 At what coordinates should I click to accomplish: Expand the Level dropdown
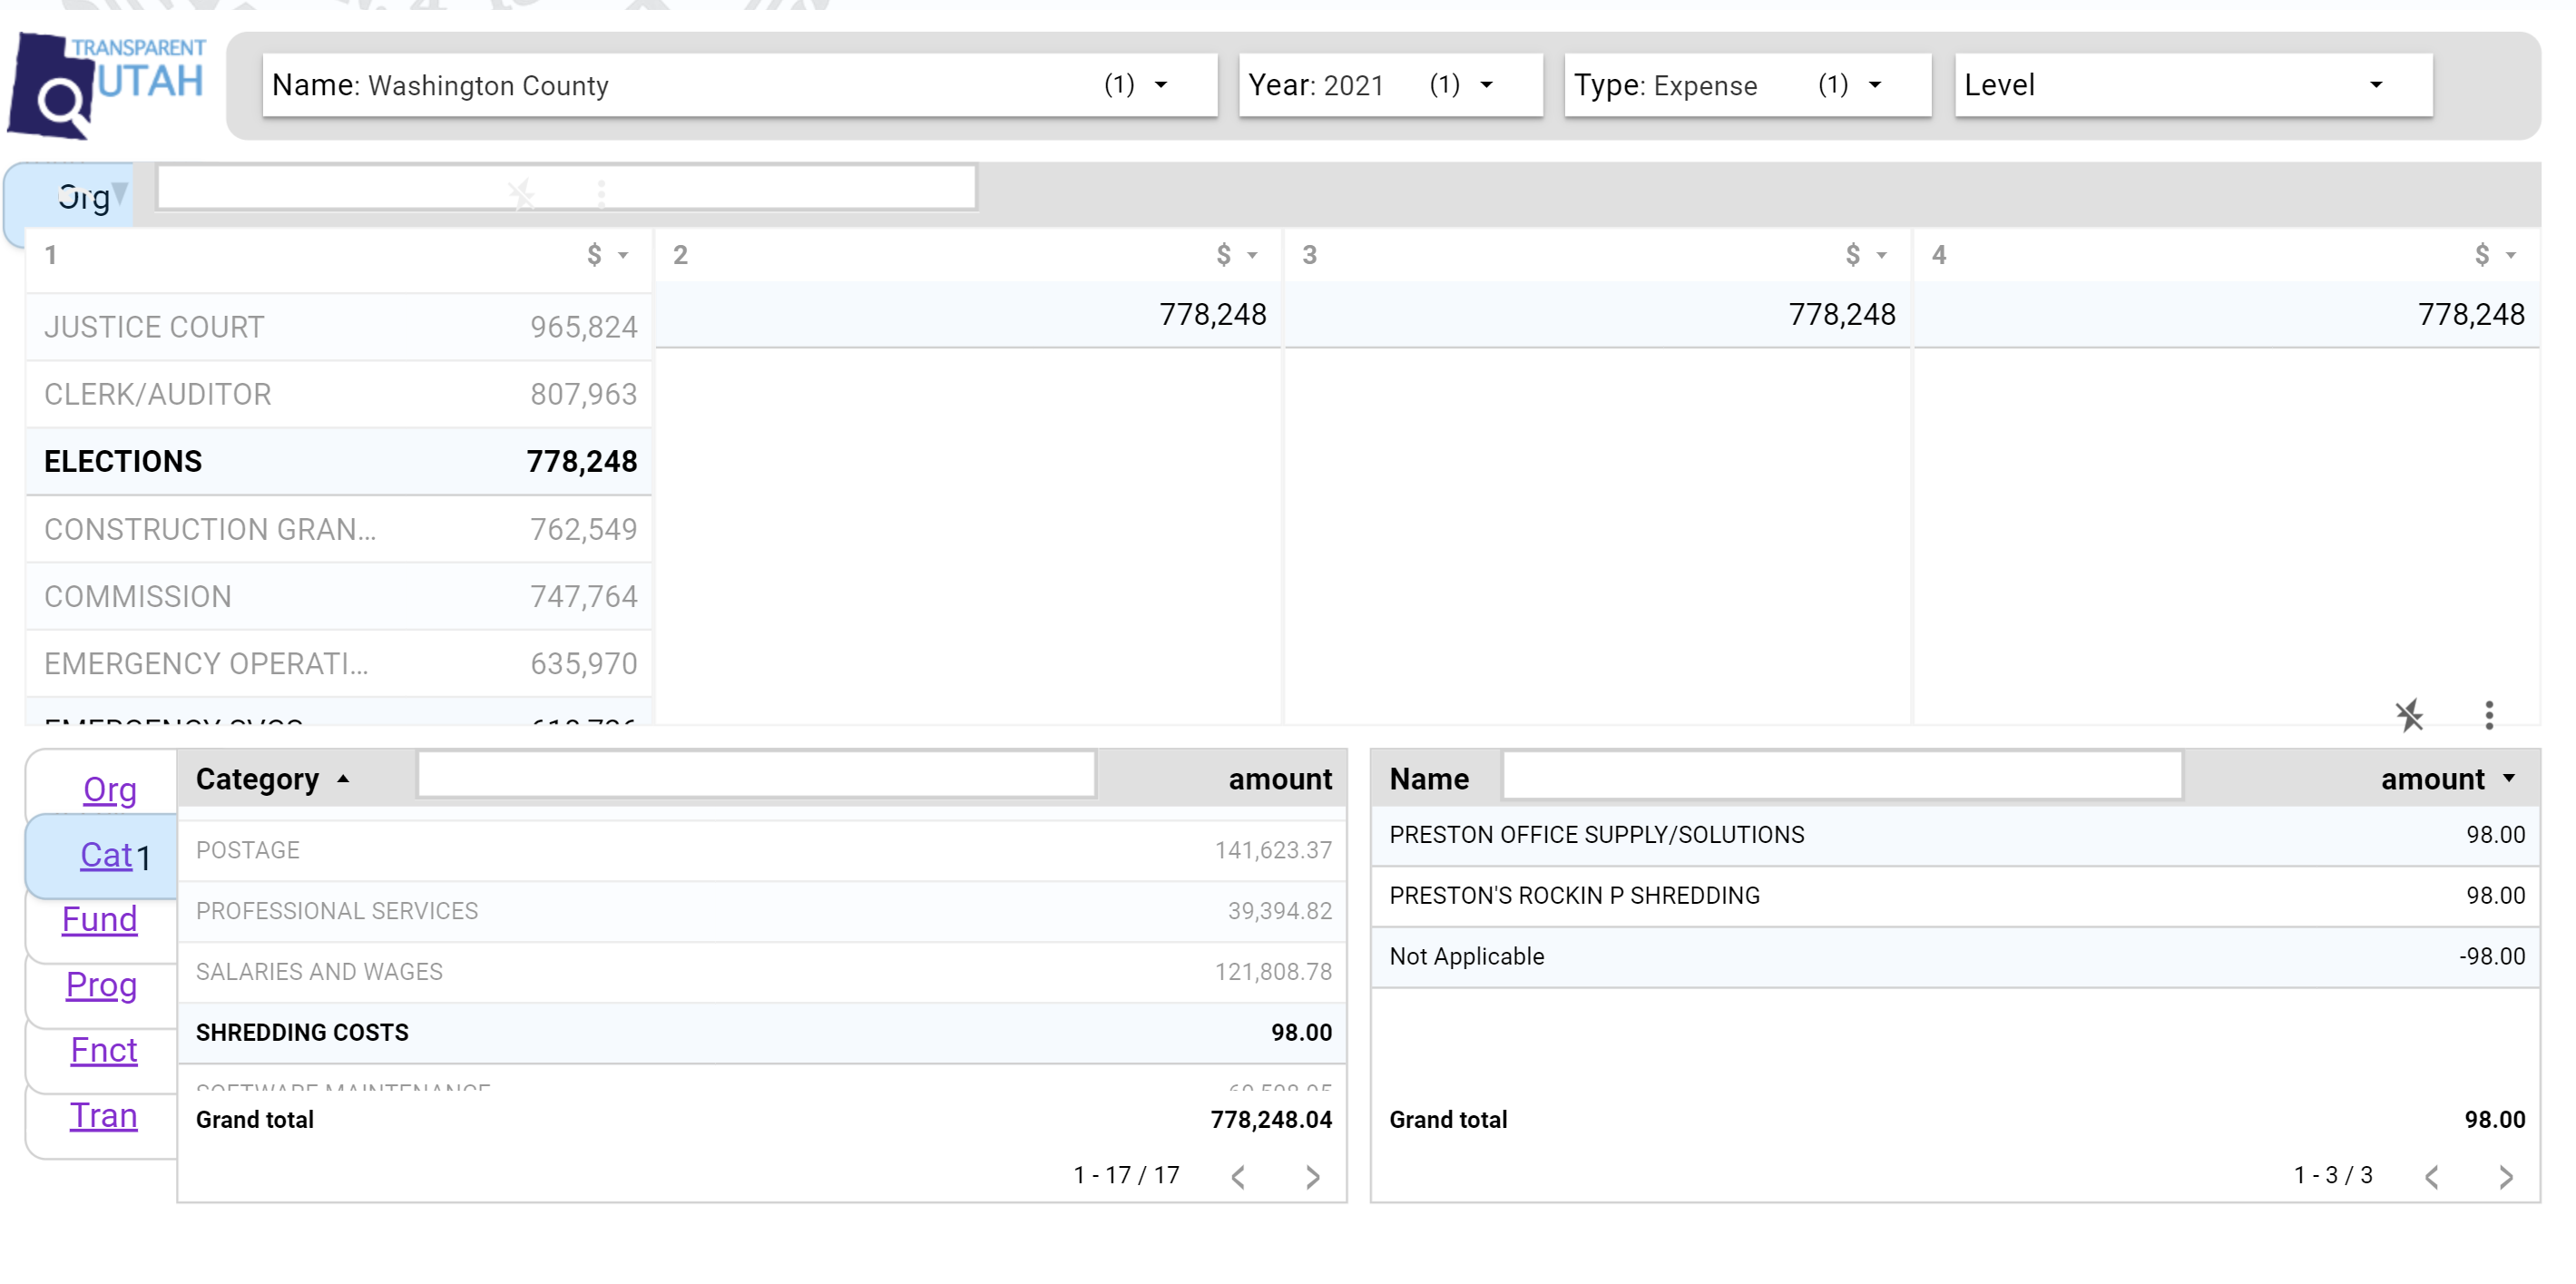click(2192, 85)
